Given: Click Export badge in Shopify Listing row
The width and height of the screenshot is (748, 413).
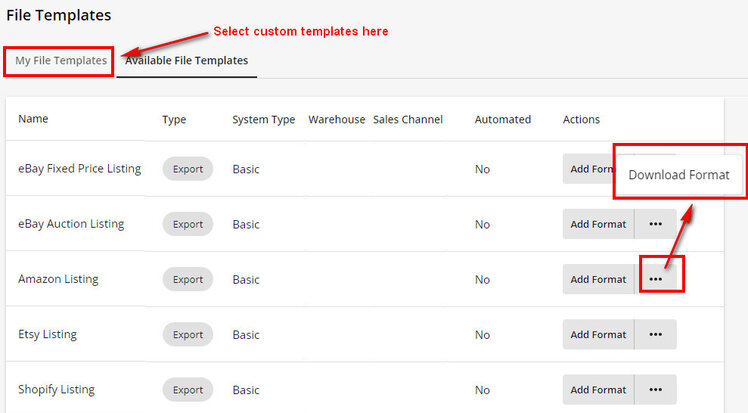Looking at the screenshot, I should pos(187,390).
